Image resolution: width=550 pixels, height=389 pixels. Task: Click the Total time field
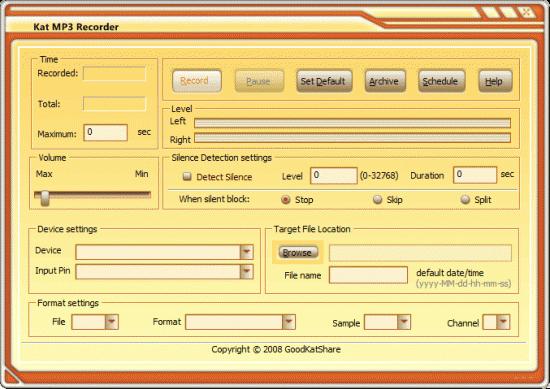click(115, 104)
